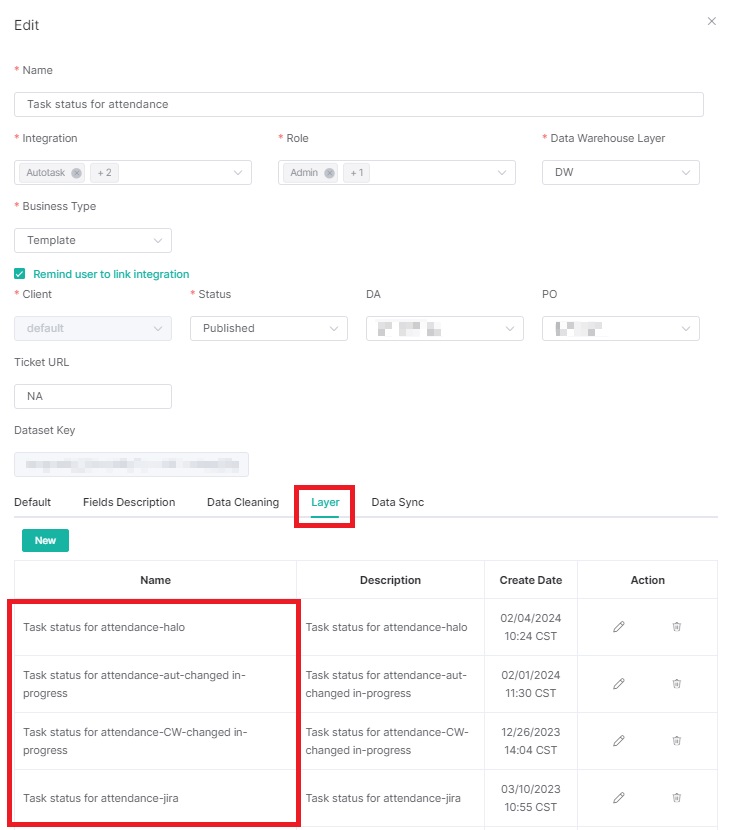Close the Edit dialog
733x830 pixels.
pos(711,20)
